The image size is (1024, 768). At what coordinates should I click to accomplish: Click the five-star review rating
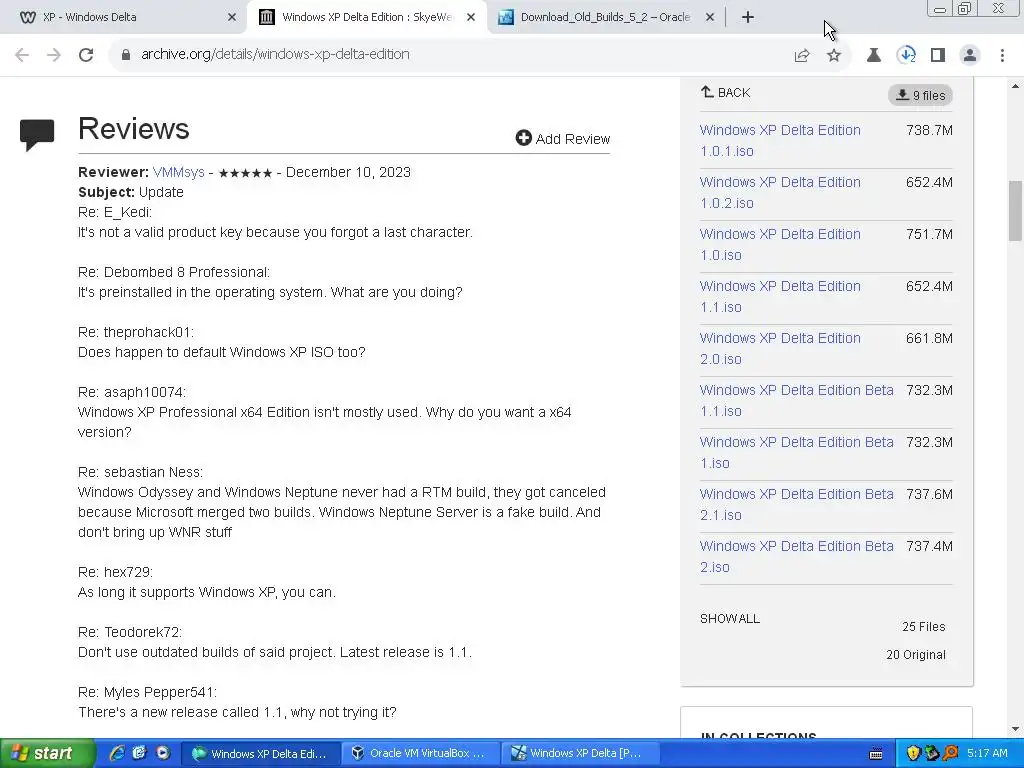click(x=245, y=173)
